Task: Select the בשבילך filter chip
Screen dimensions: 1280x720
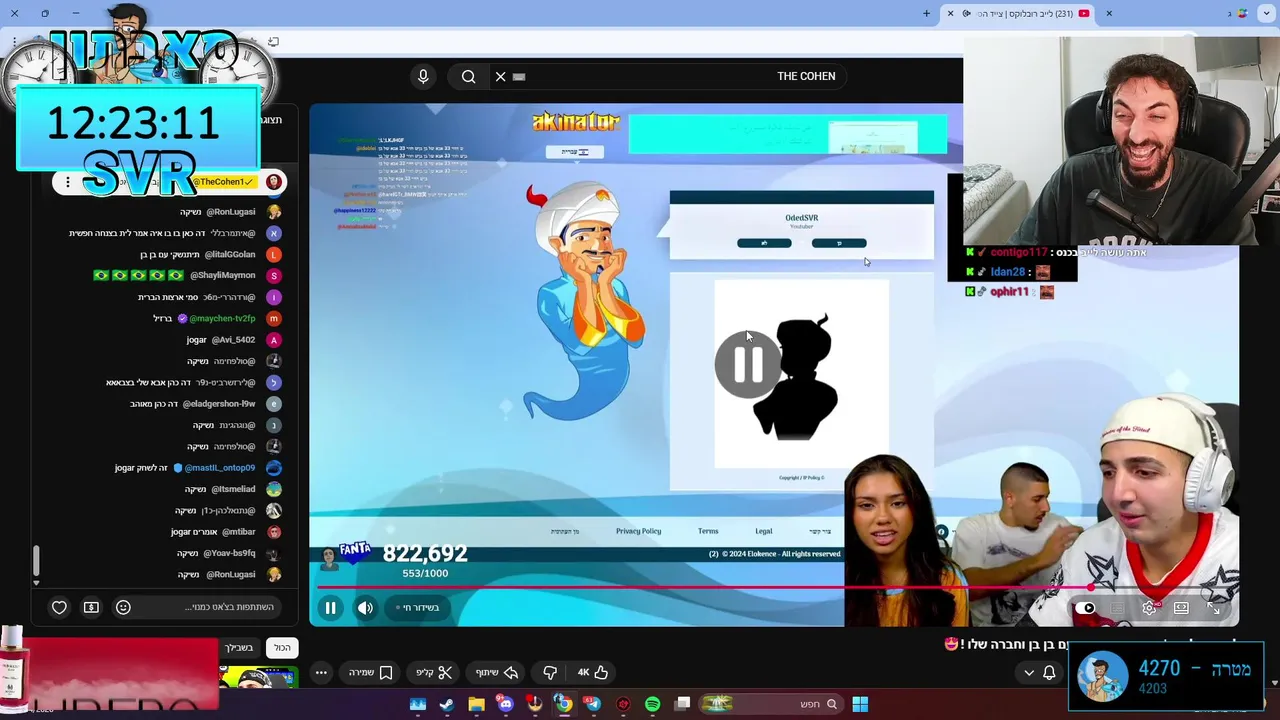Action: tap(239, 648)
